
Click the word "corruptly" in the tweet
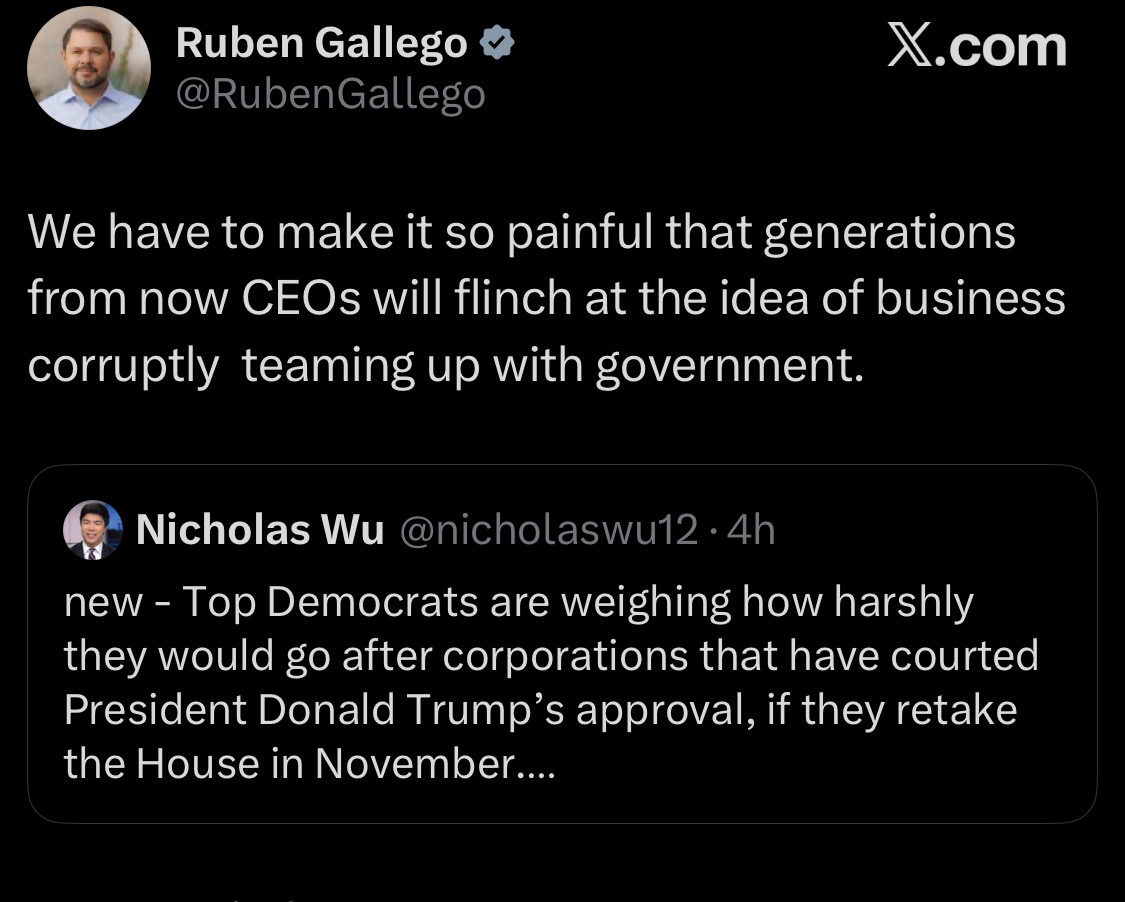[122, 365]
